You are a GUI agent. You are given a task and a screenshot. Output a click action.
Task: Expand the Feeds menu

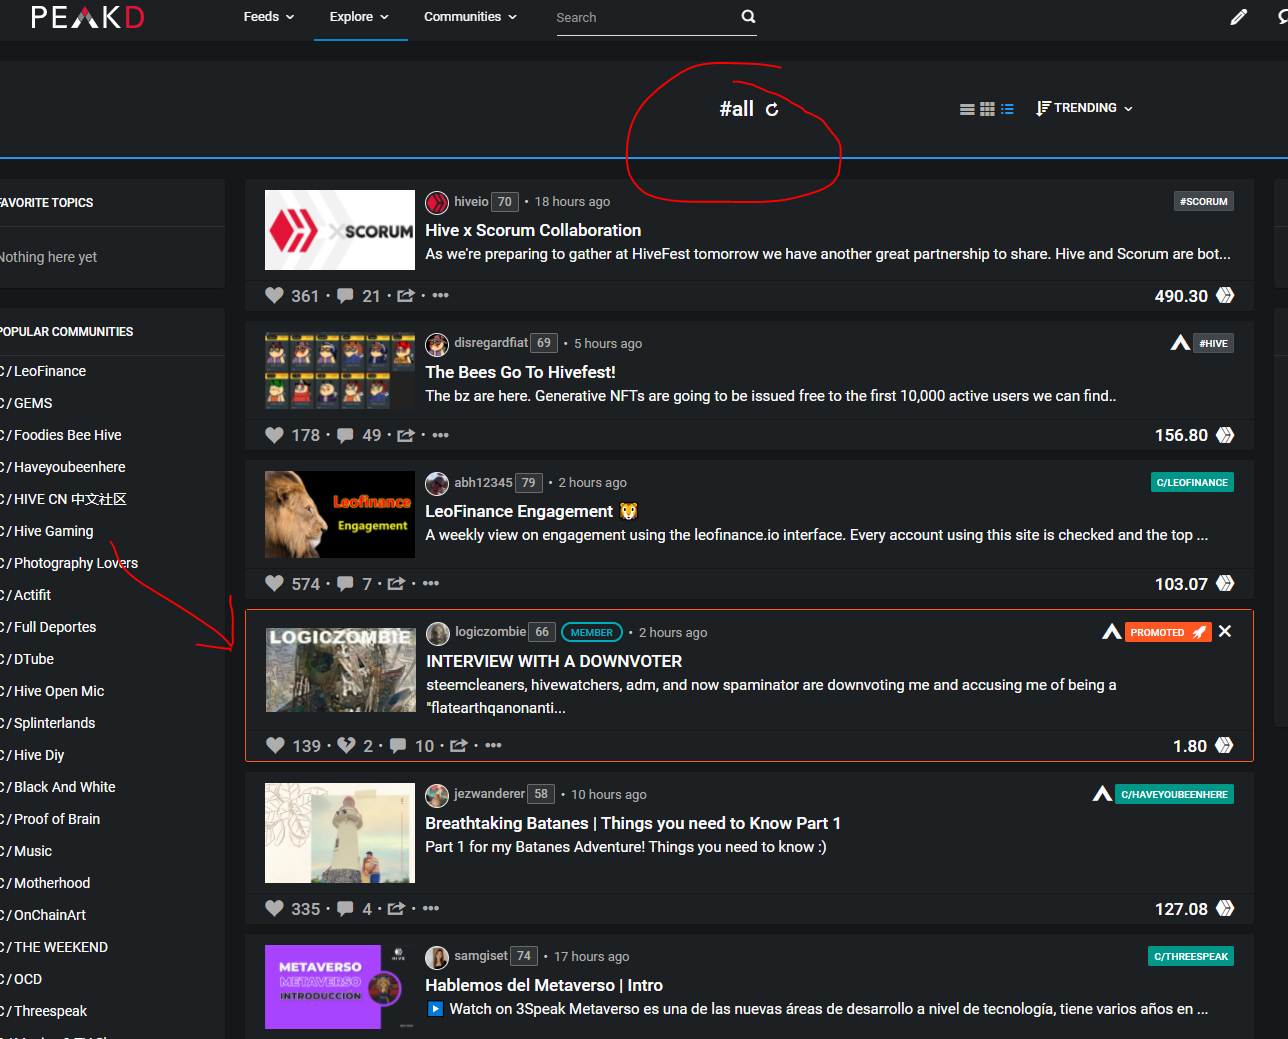click(269, 17)
